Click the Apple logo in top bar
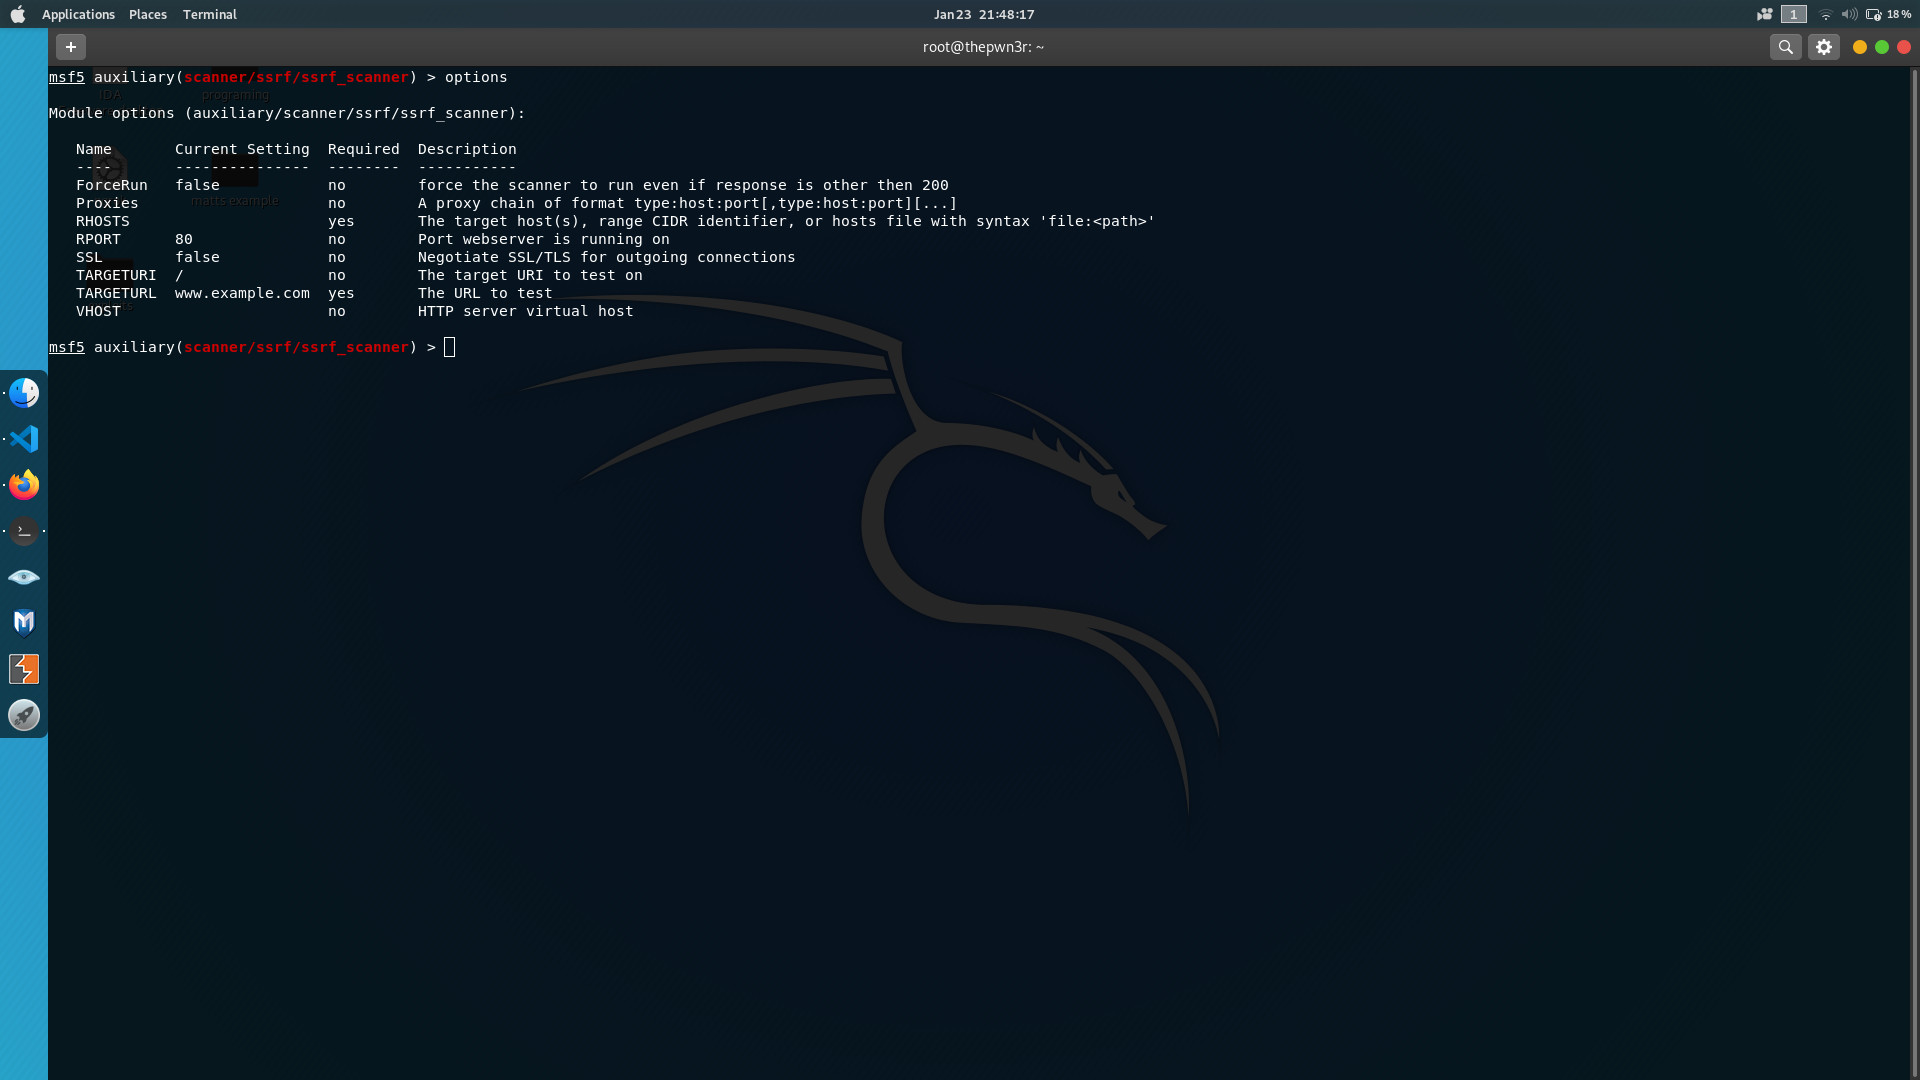 [18, 14]
